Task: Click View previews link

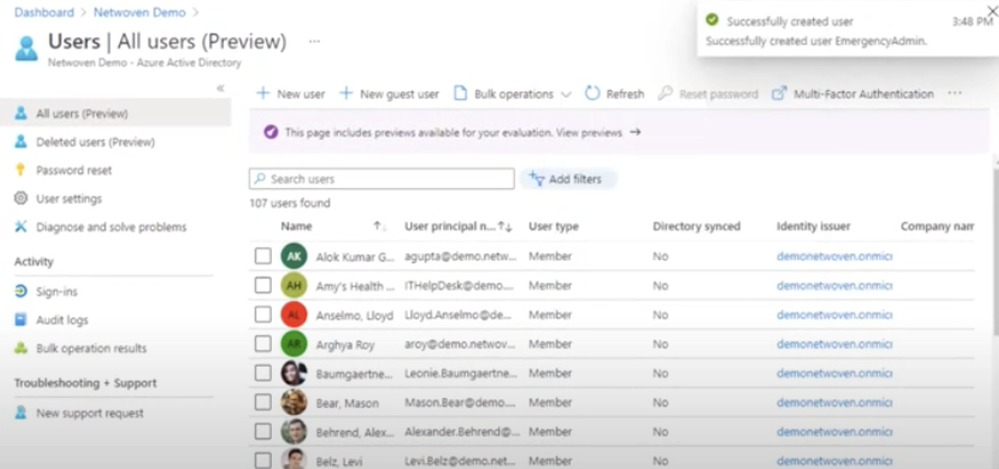Action: tap(589, 133)
